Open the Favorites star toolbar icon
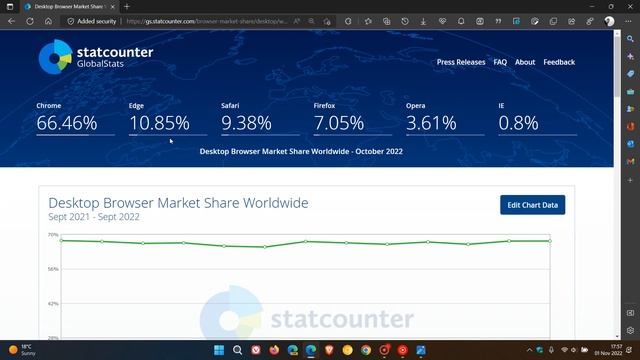 click(x=368, y=21)
